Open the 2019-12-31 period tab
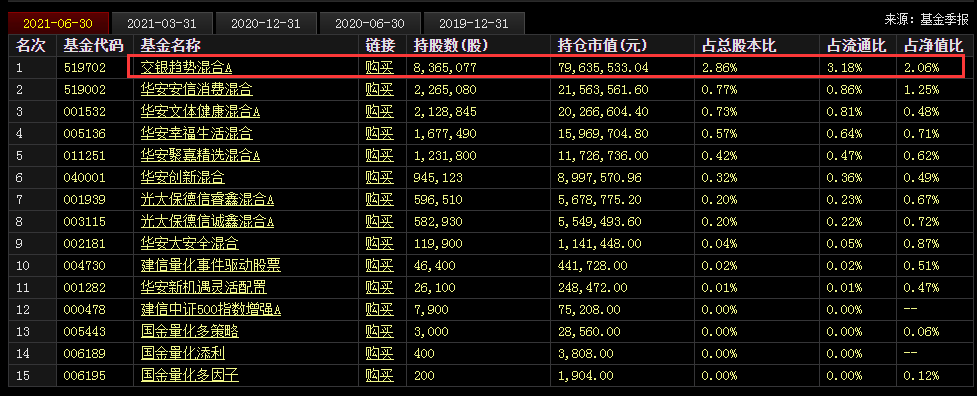This screenshot has height=396, width=977. click(x=474, y=24)
